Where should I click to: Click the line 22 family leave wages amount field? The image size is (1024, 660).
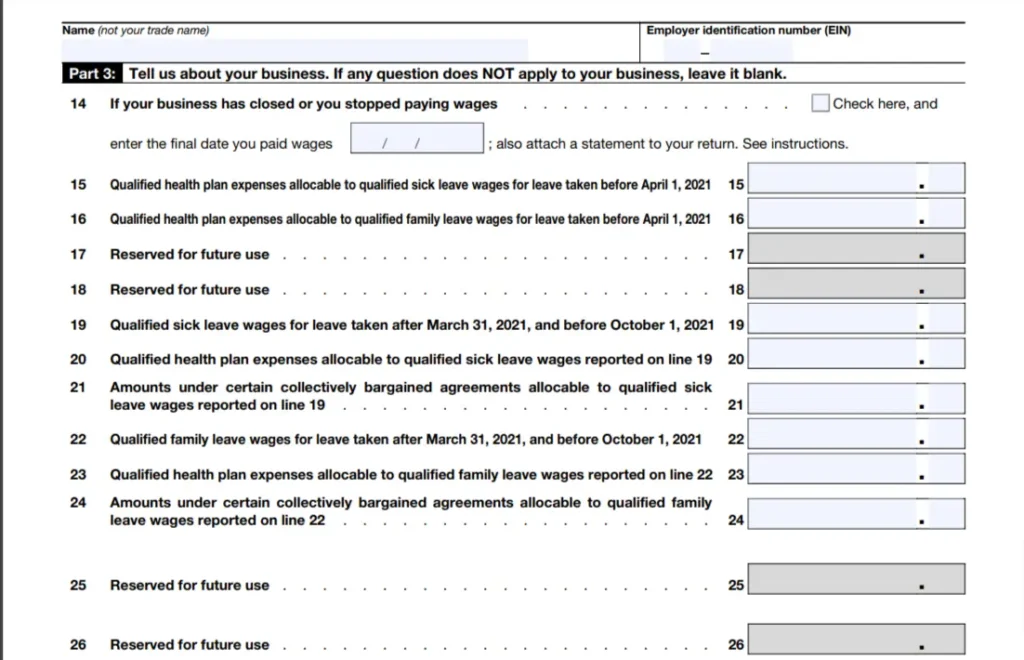(832, 433)
